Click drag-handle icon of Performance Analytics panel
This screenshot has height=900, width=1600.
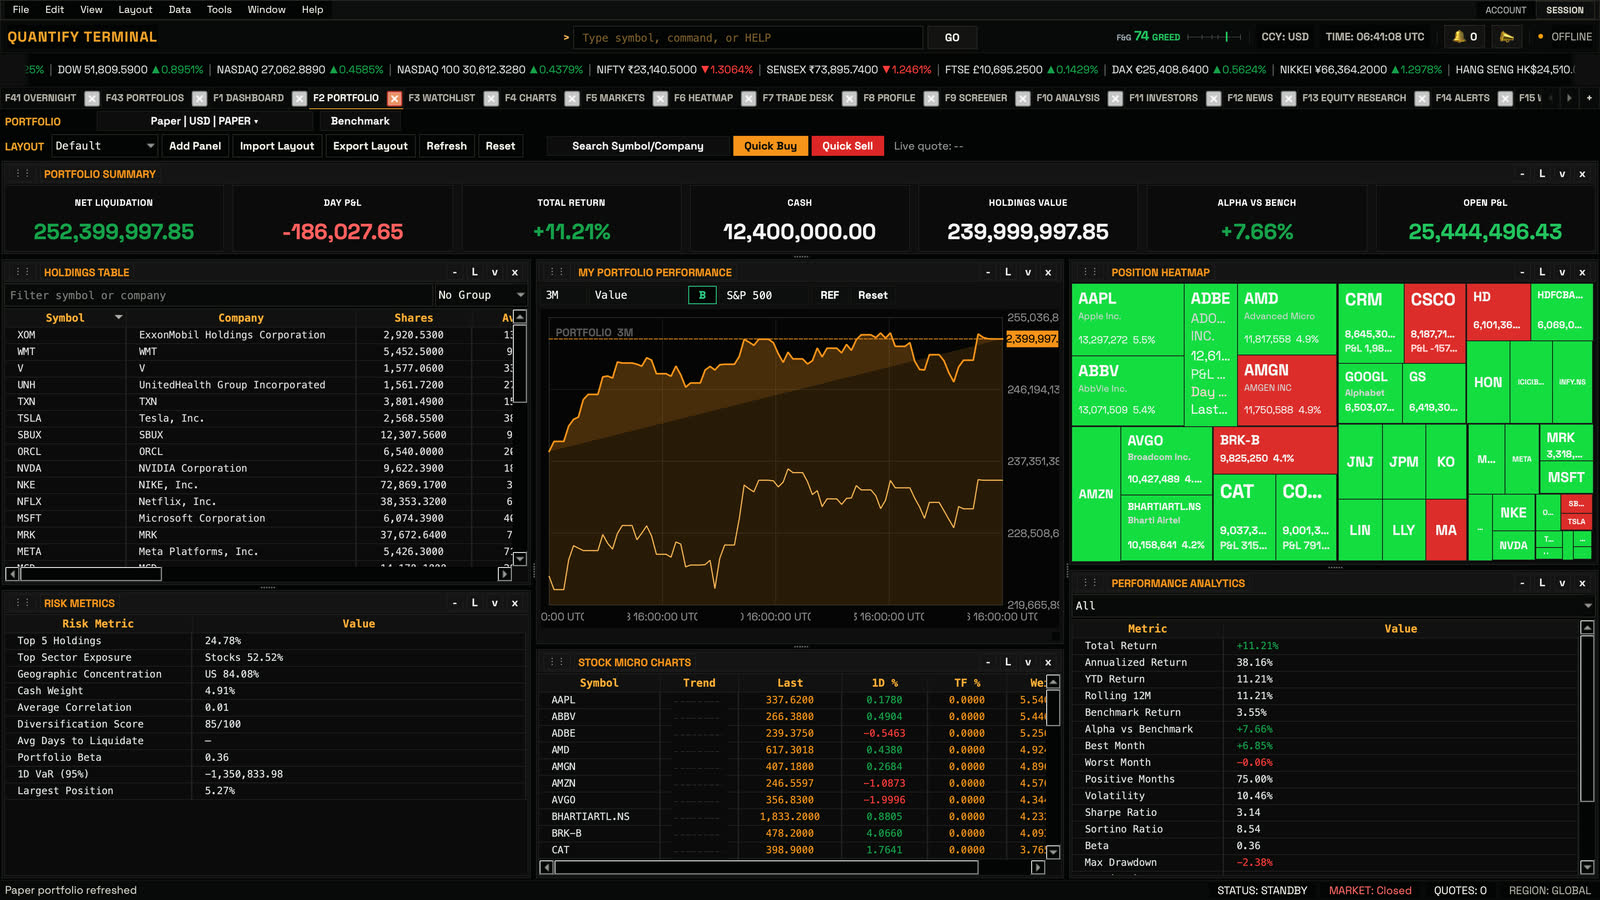1090,583
